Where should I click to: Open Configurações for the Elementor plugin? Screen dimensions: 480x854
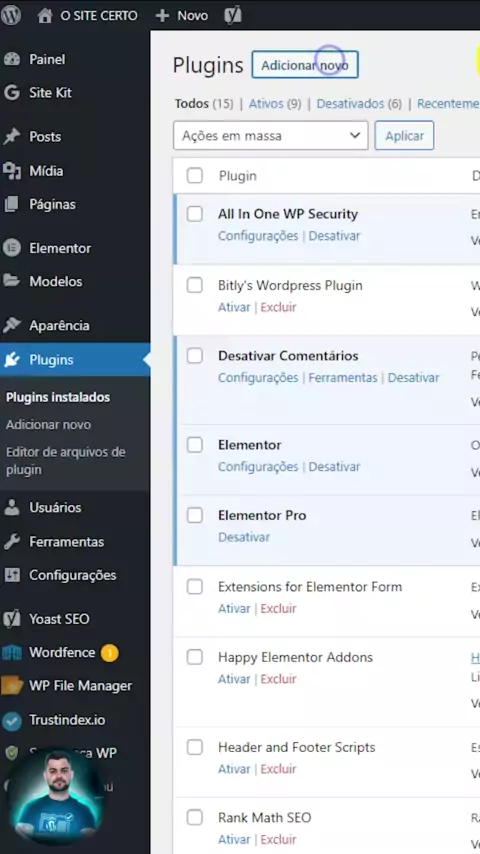[x=258, y=467]
